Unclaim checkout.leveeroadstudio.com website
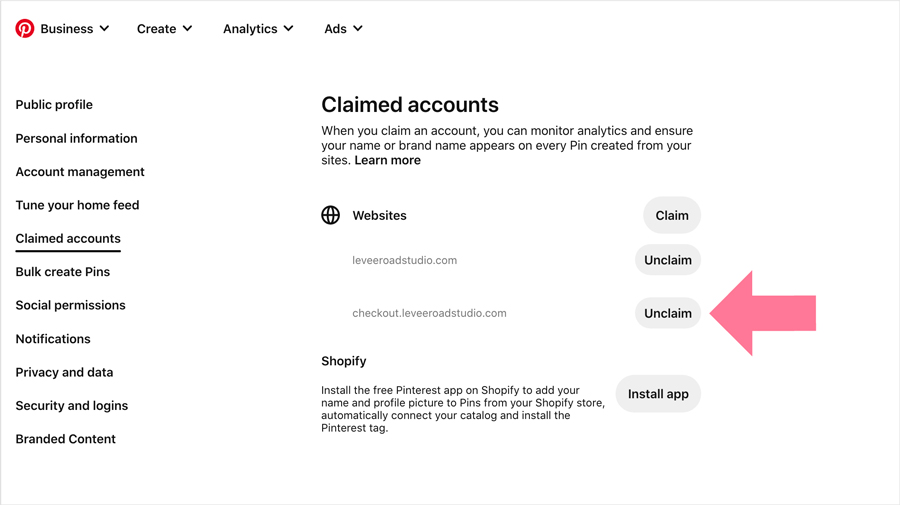This screenshot has width=900, height=505. [667, 313]
